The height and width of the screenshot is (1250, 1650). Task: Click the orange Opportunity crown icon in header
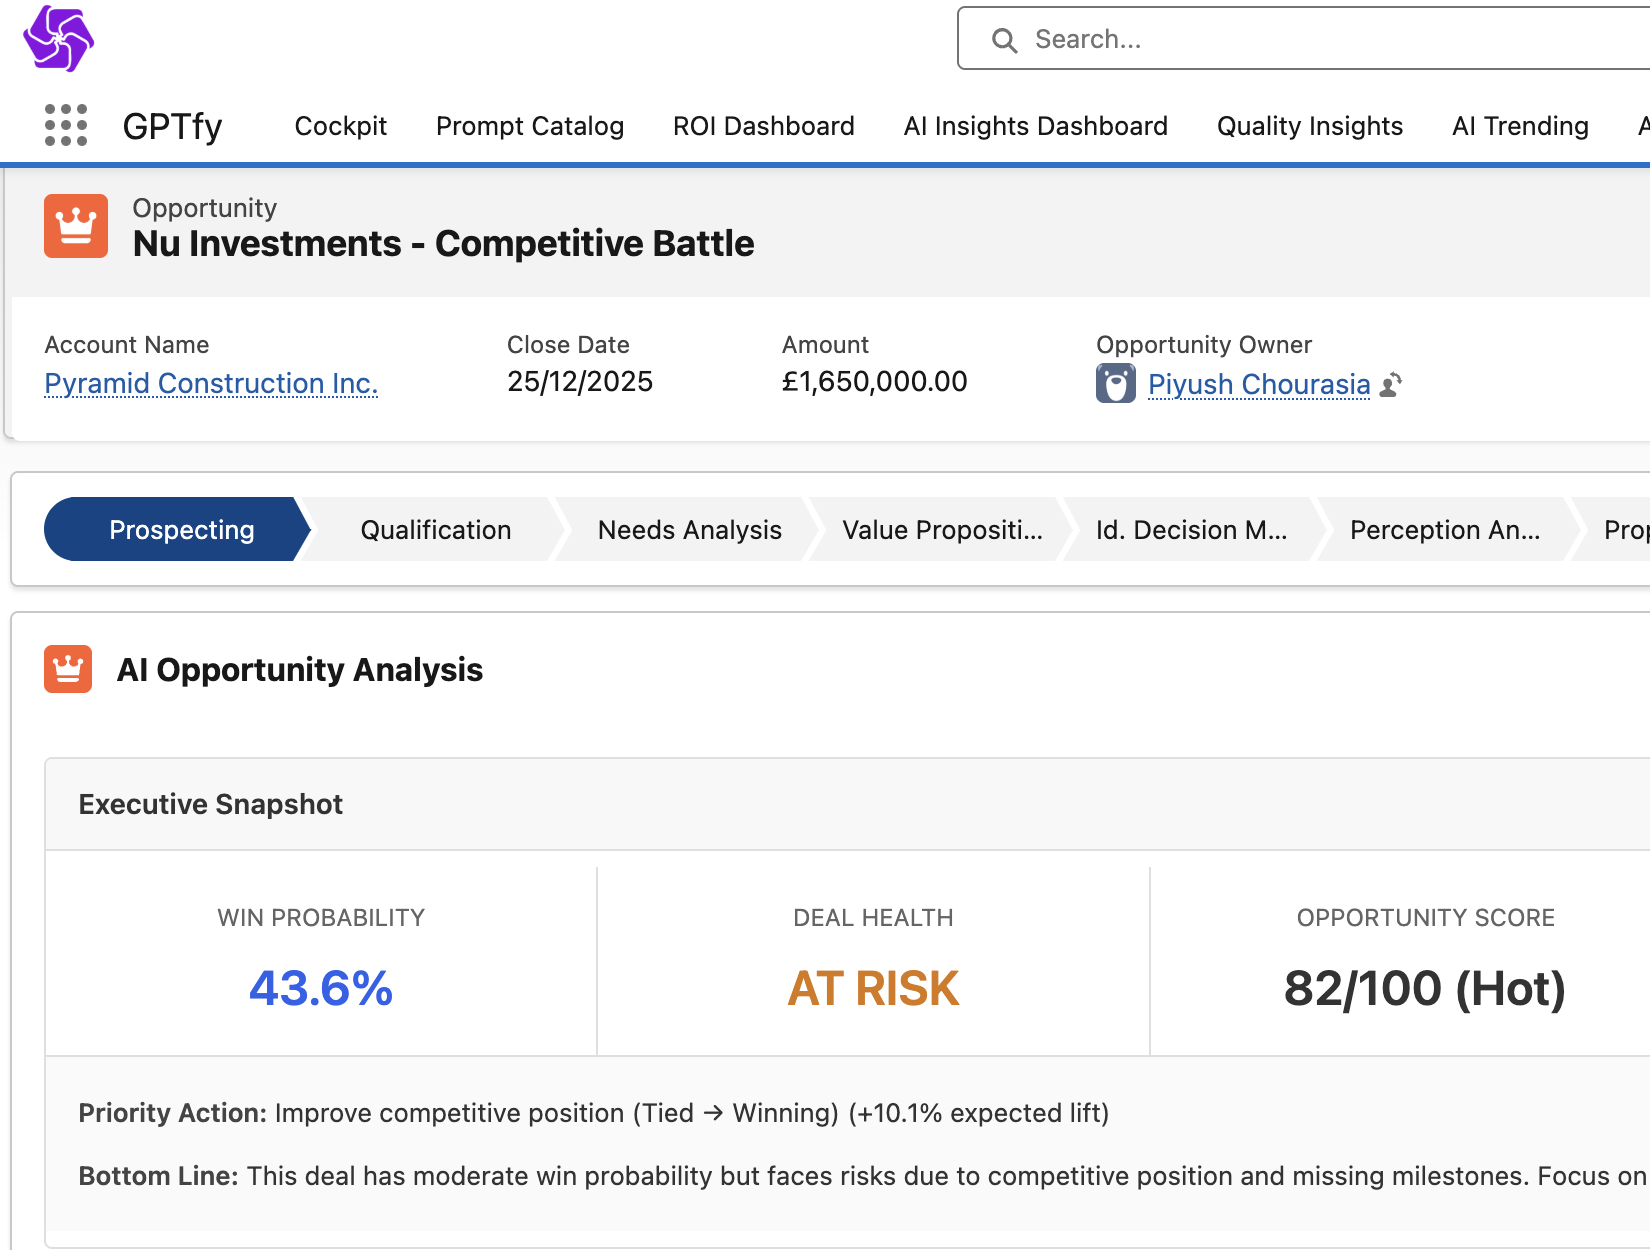click(x=76, y=226)
